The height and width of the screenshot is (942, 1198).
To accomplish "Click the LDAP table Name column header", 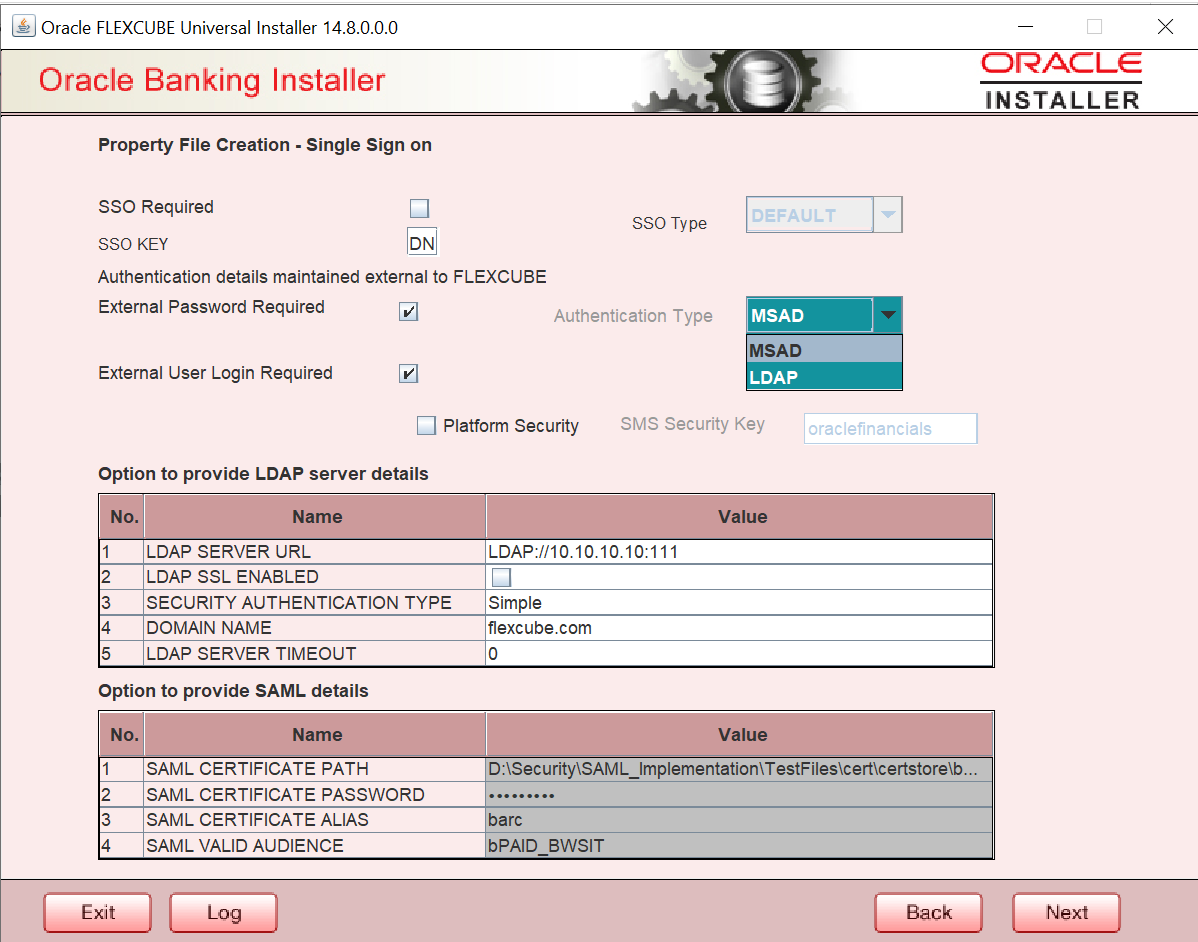I will pos(315,516).
